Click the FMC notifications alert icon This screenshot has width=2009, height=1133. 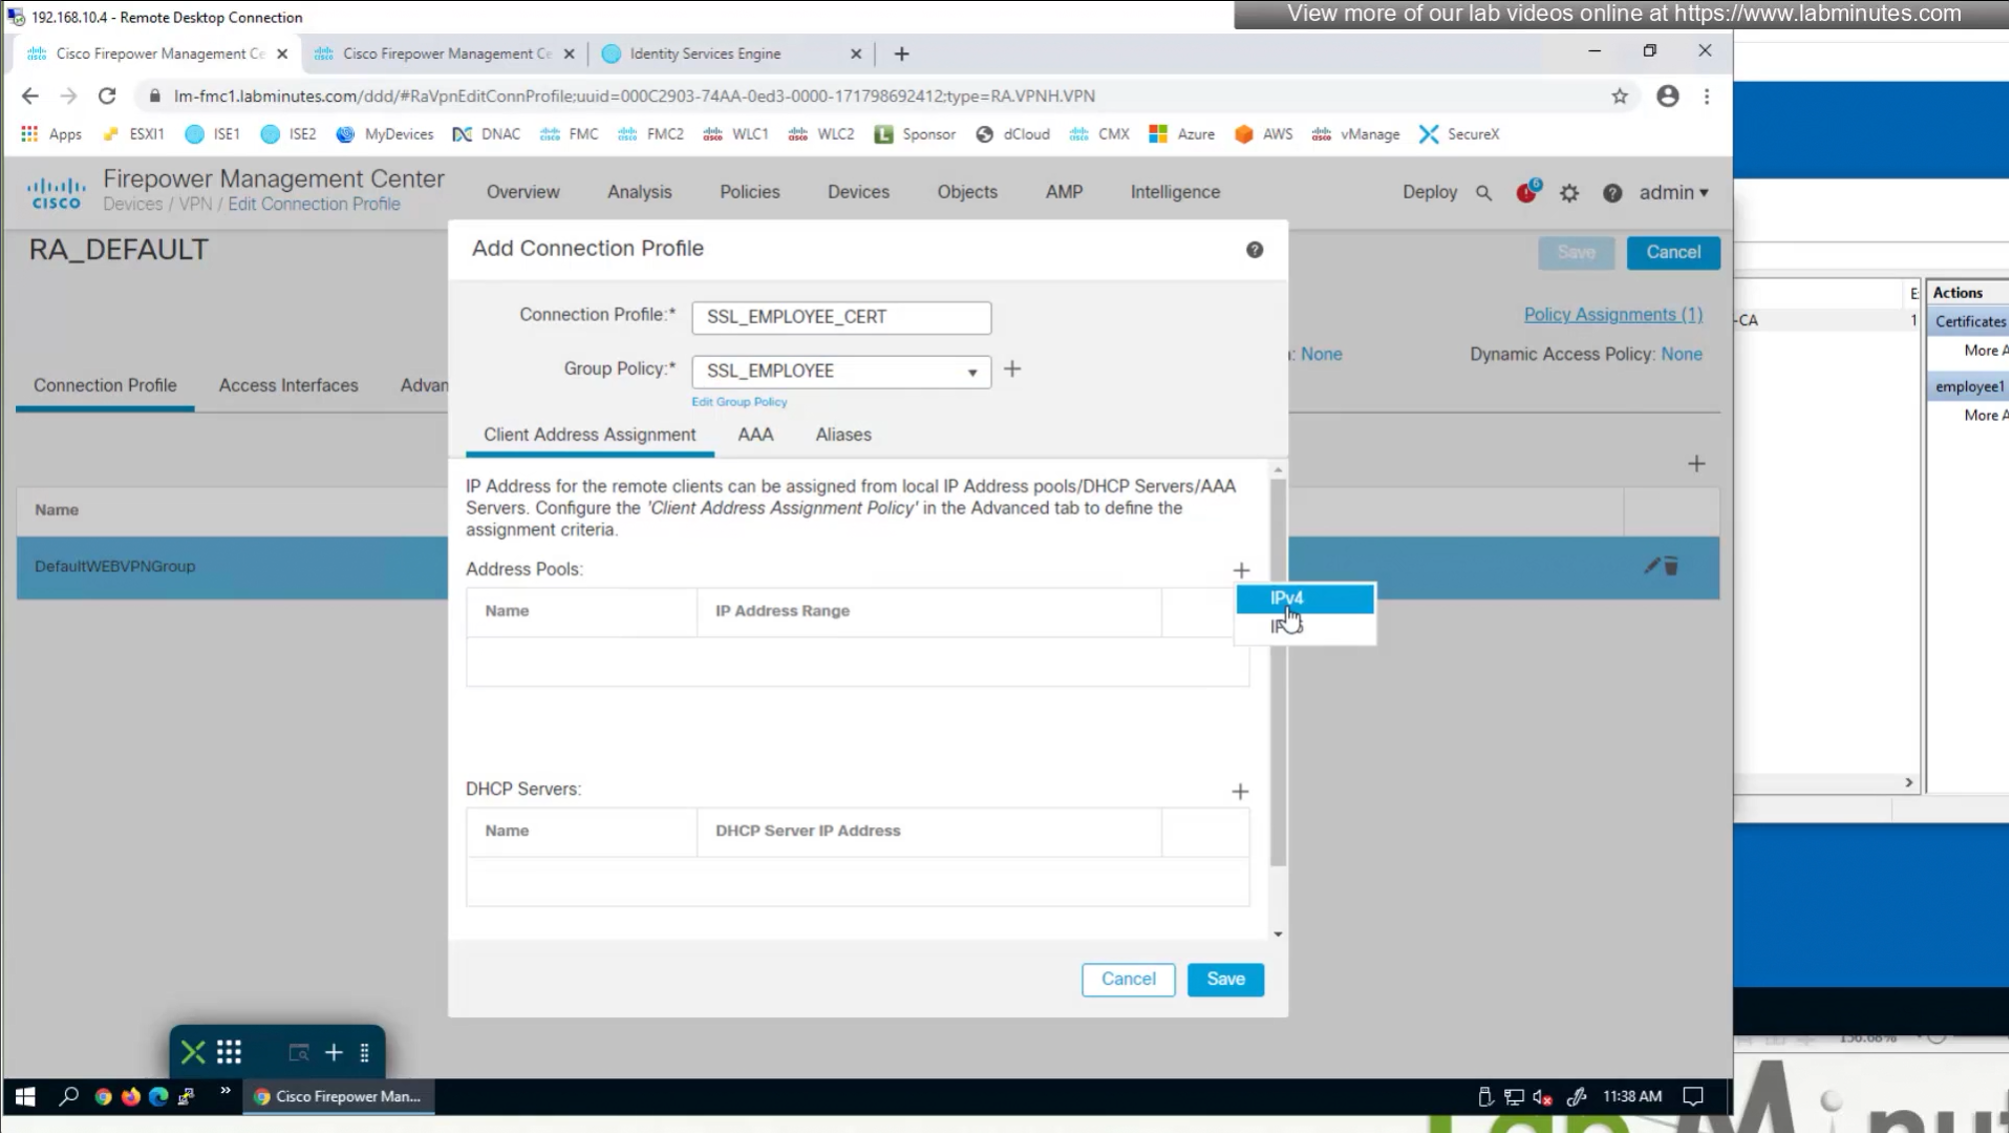click(x=1526, y=192)
